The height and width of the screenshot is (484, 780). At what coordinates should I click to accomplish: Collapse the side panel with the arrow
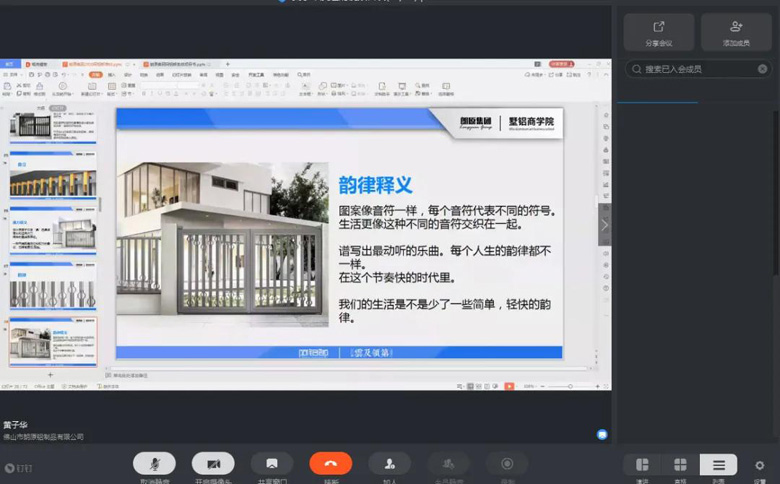tap(604, 225)
